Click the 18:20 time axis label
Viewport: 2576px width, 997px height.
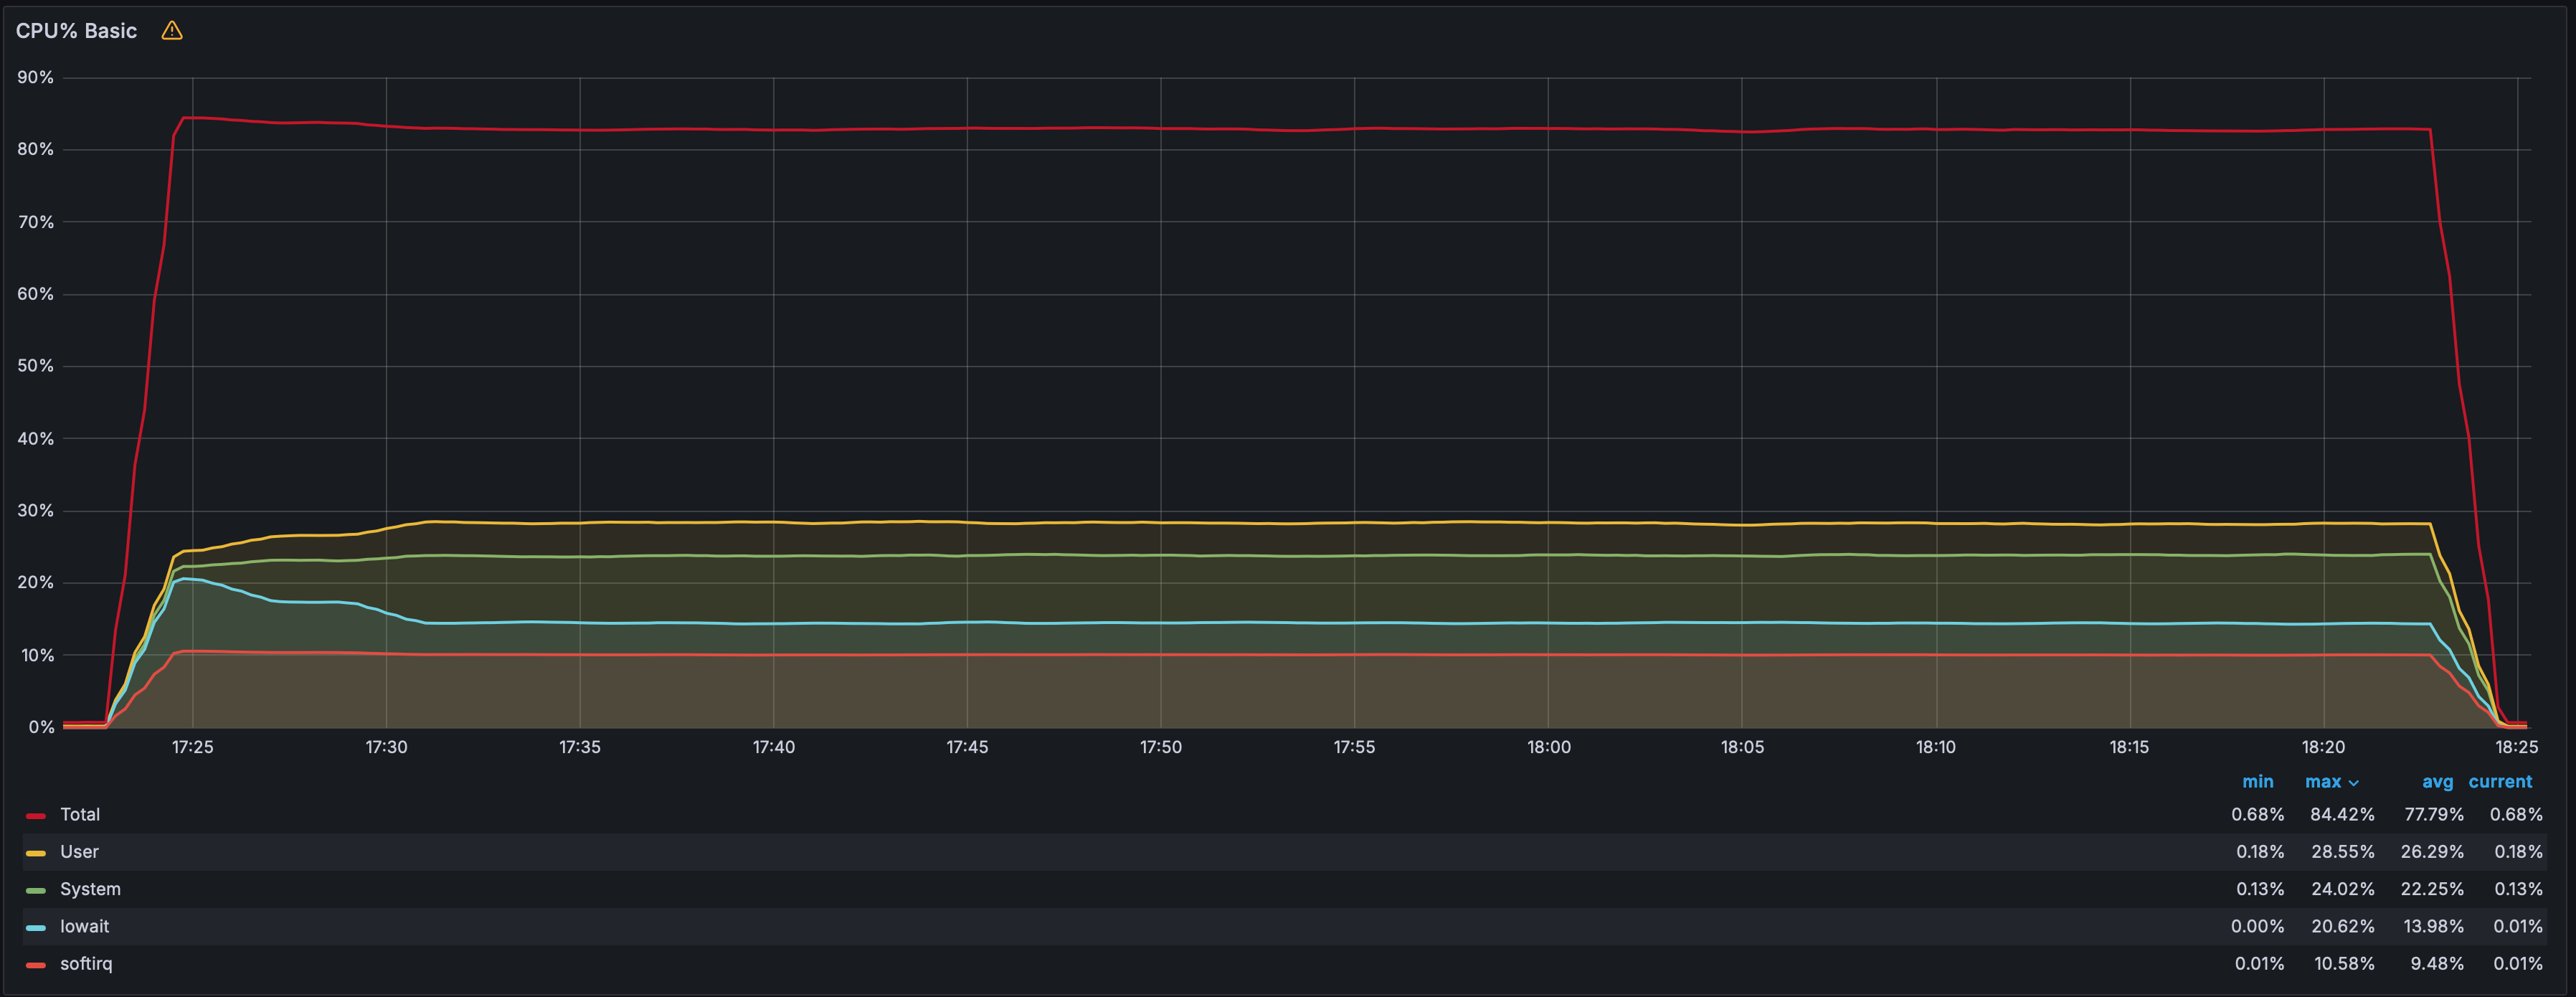2323,747
